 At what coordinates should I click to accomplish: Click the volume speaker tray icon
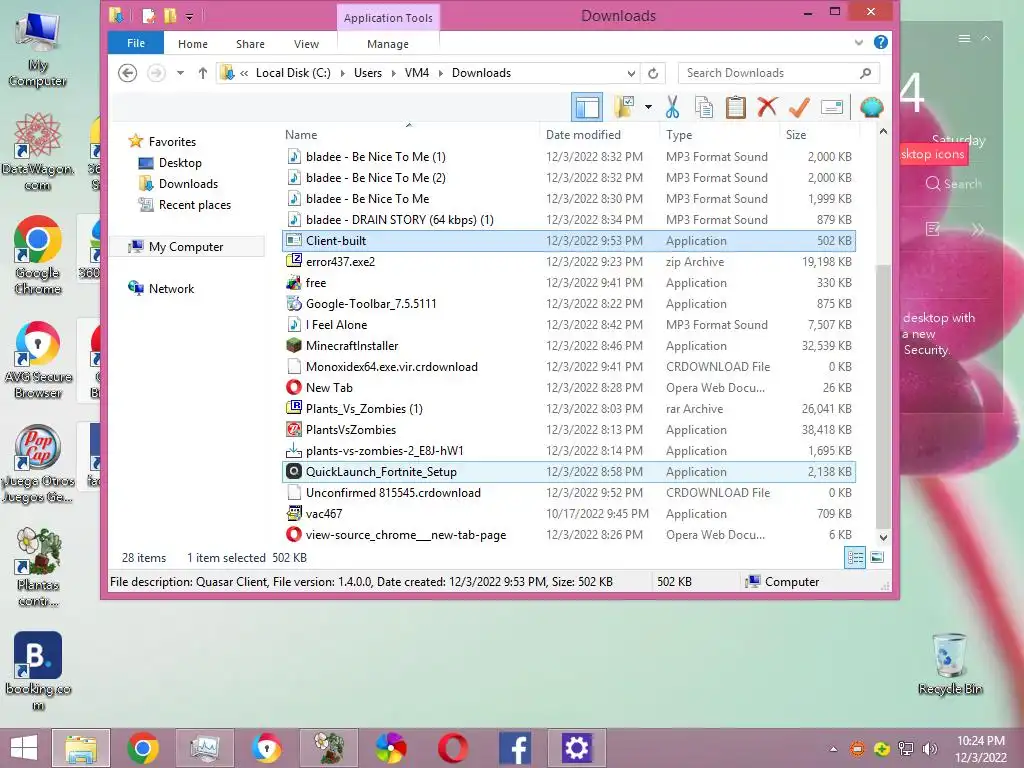(x=929, y=749)
